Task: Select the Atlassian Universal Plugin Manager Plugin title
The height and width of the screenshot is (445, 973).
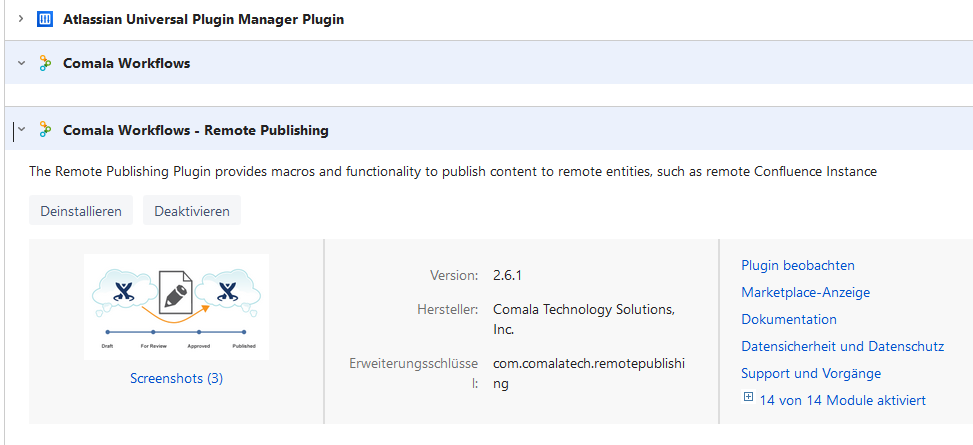Action: click(x=204, y=19)
